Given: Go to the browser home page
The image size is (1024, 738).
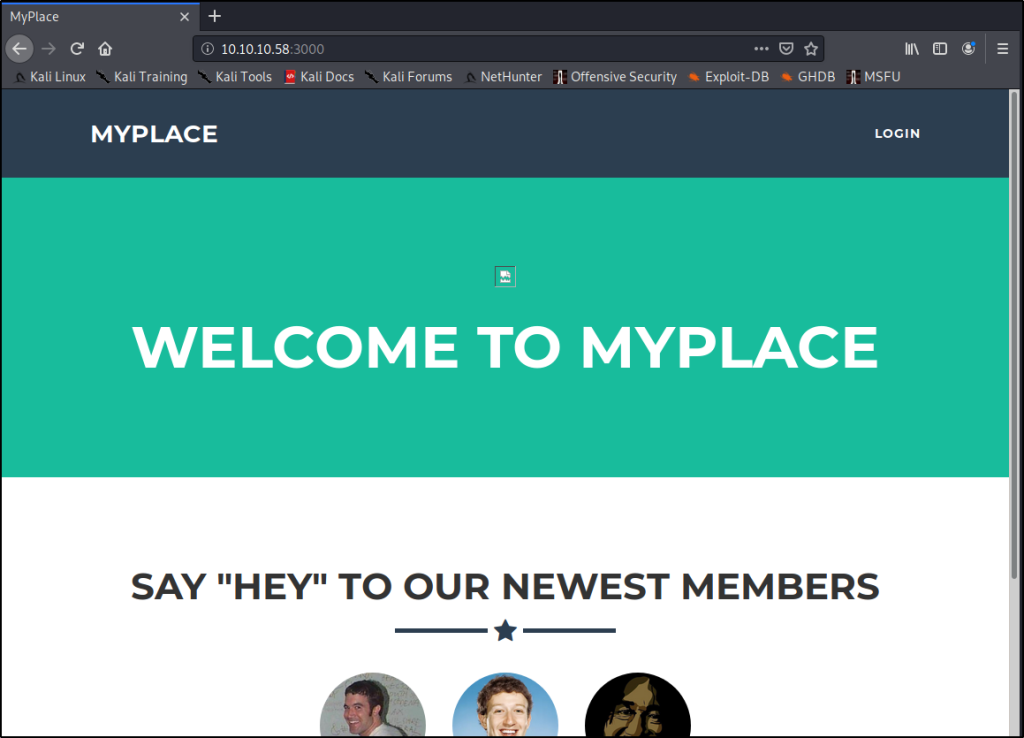Looking at the screenshot, I should tap(105, 49).
